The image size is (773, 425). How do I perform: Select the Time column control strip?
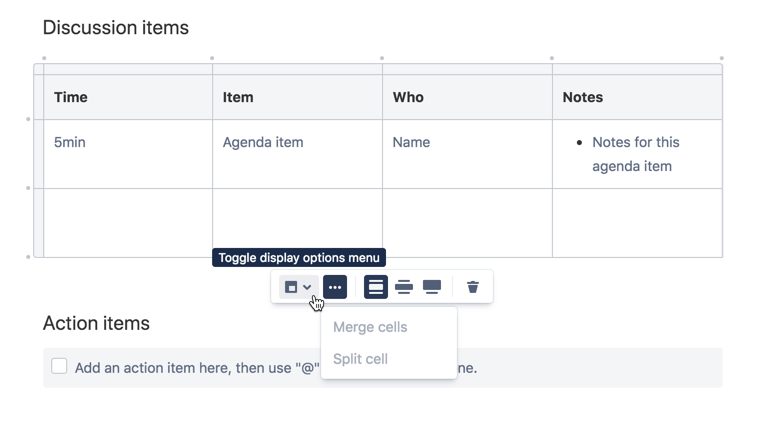128,69
